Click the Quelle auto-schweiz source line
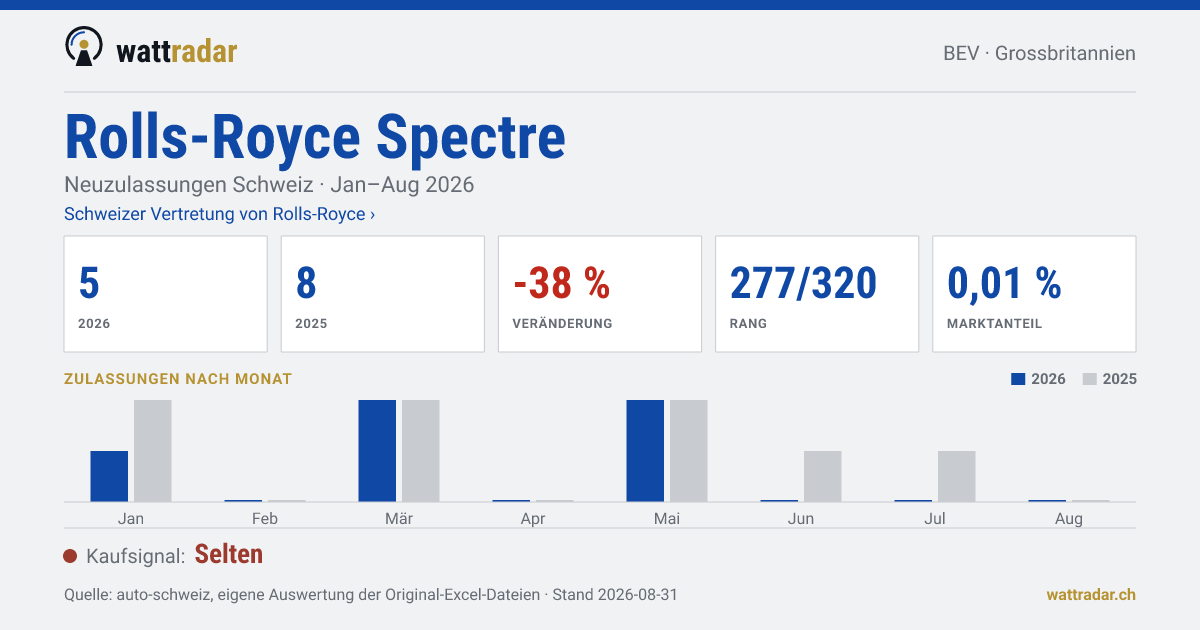1200x630 pixels. point(371,594)
